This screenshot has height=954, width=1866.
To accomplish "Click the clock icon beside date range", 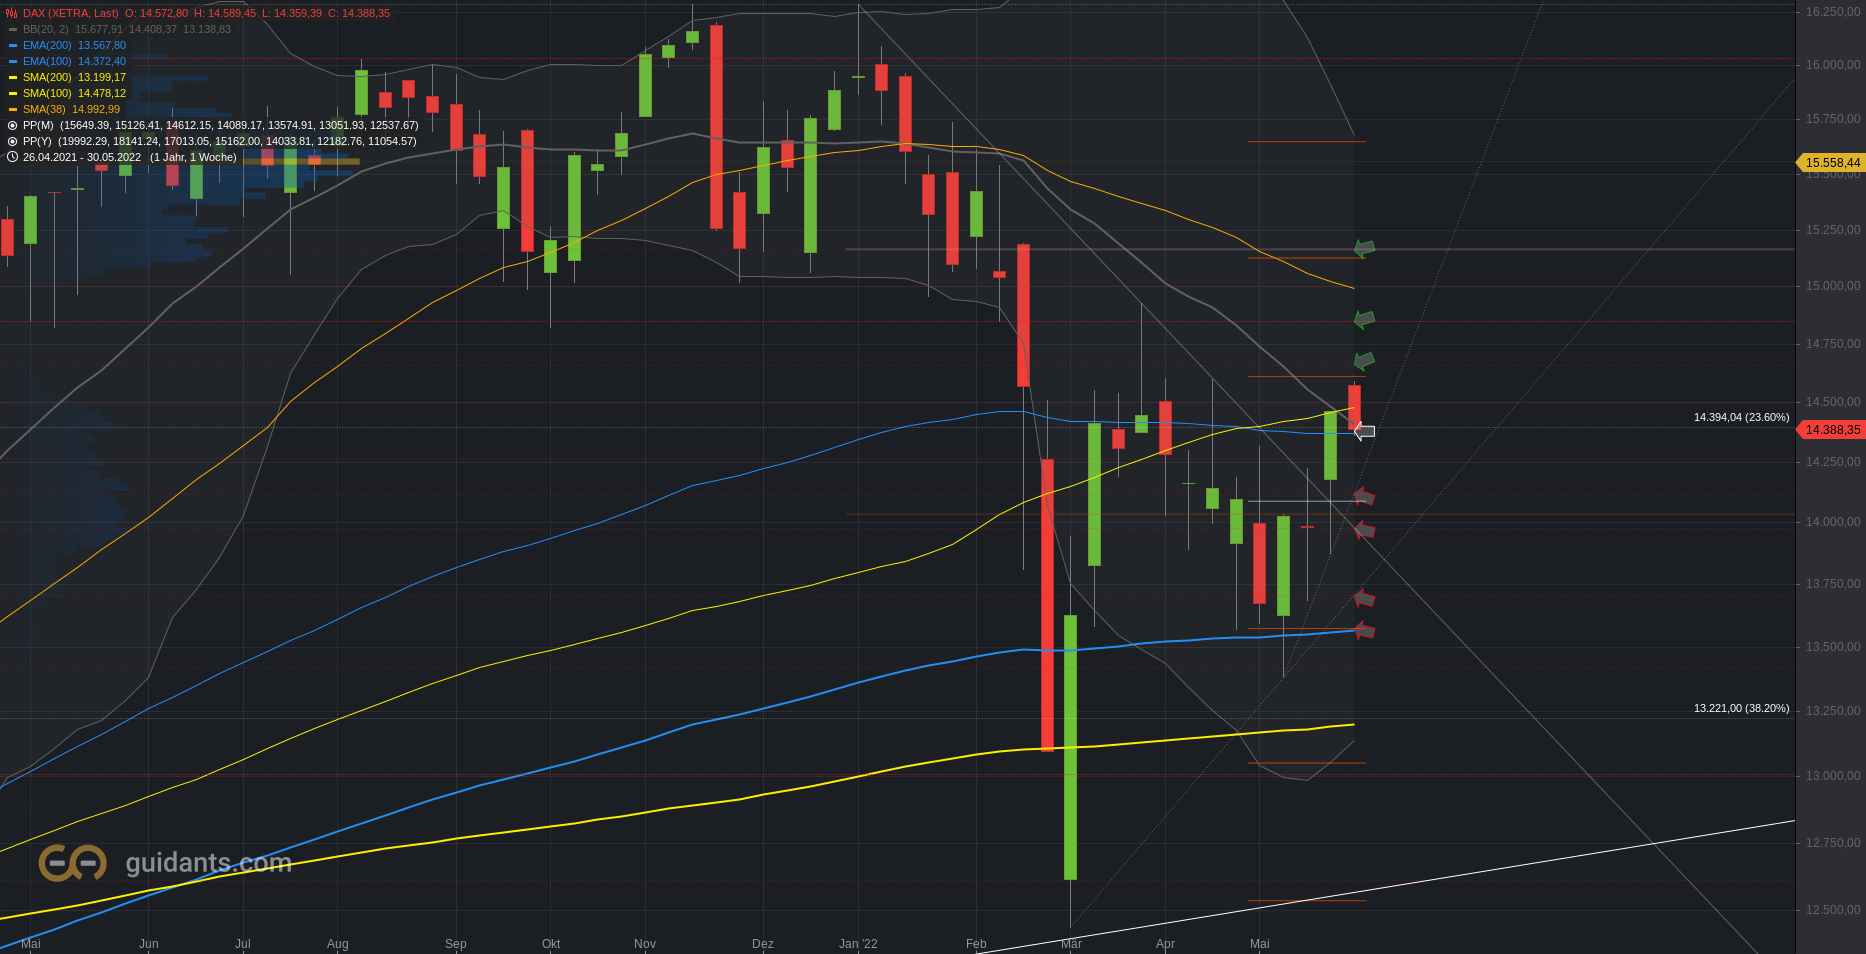I will tap(12, 157).
